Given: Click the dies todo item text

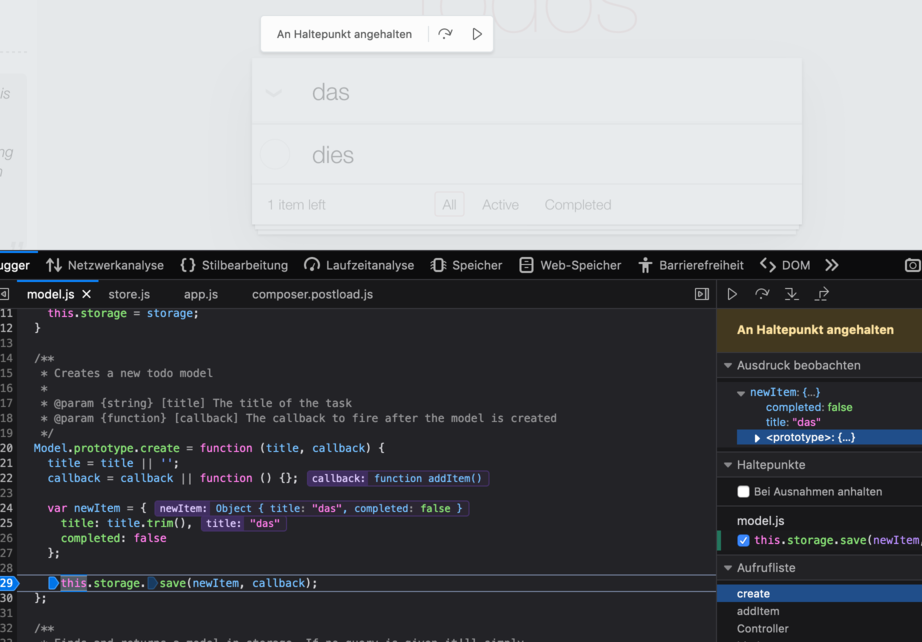Looking at the screenshot, I should (333, 155).
